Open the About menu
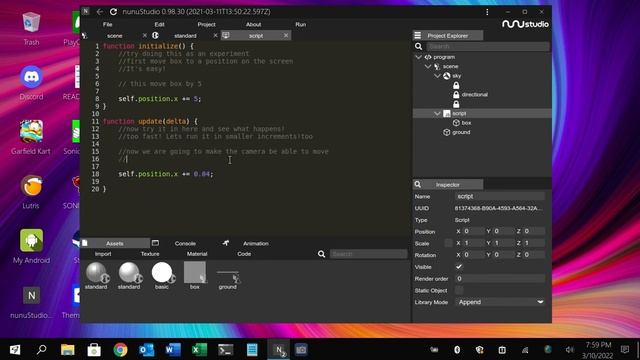640x360 pixels. 253,24
